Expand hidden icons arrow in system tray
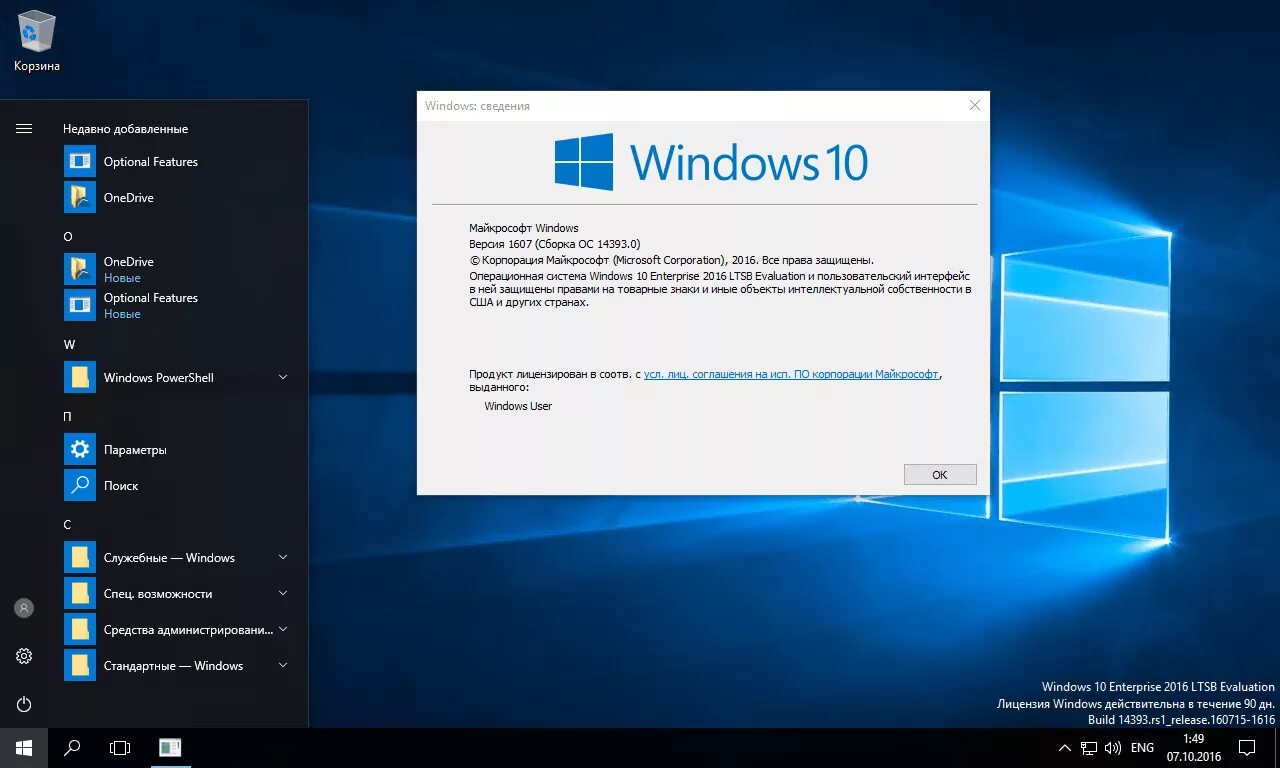This screenshot has height=768, width=1280. 1064,747
